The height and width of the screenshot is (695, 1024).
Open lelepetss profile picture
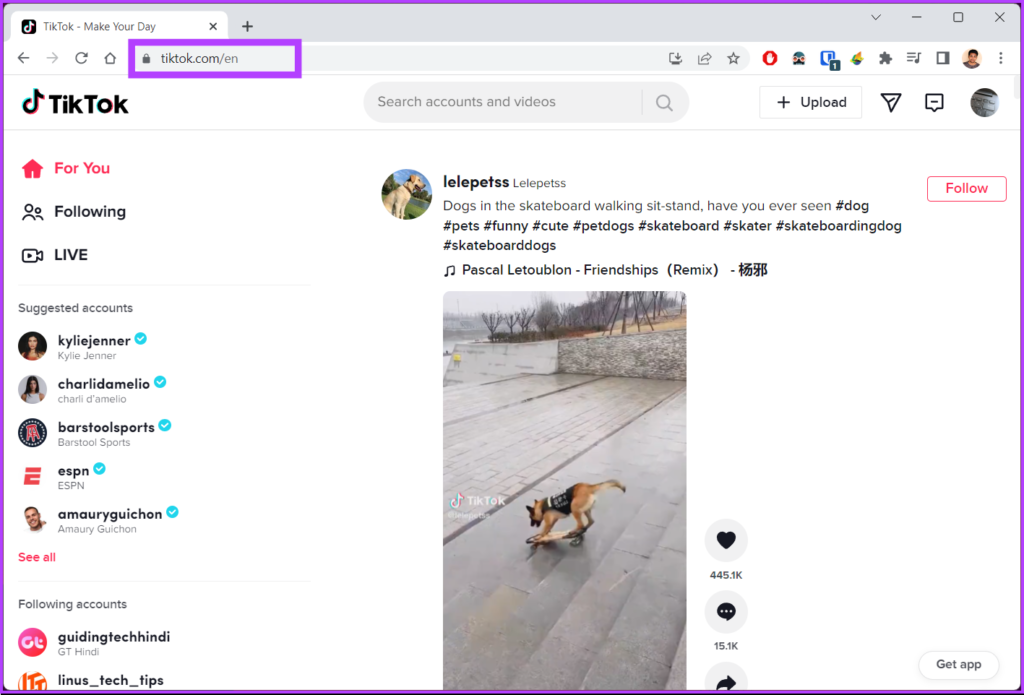[x=407, y=195]
